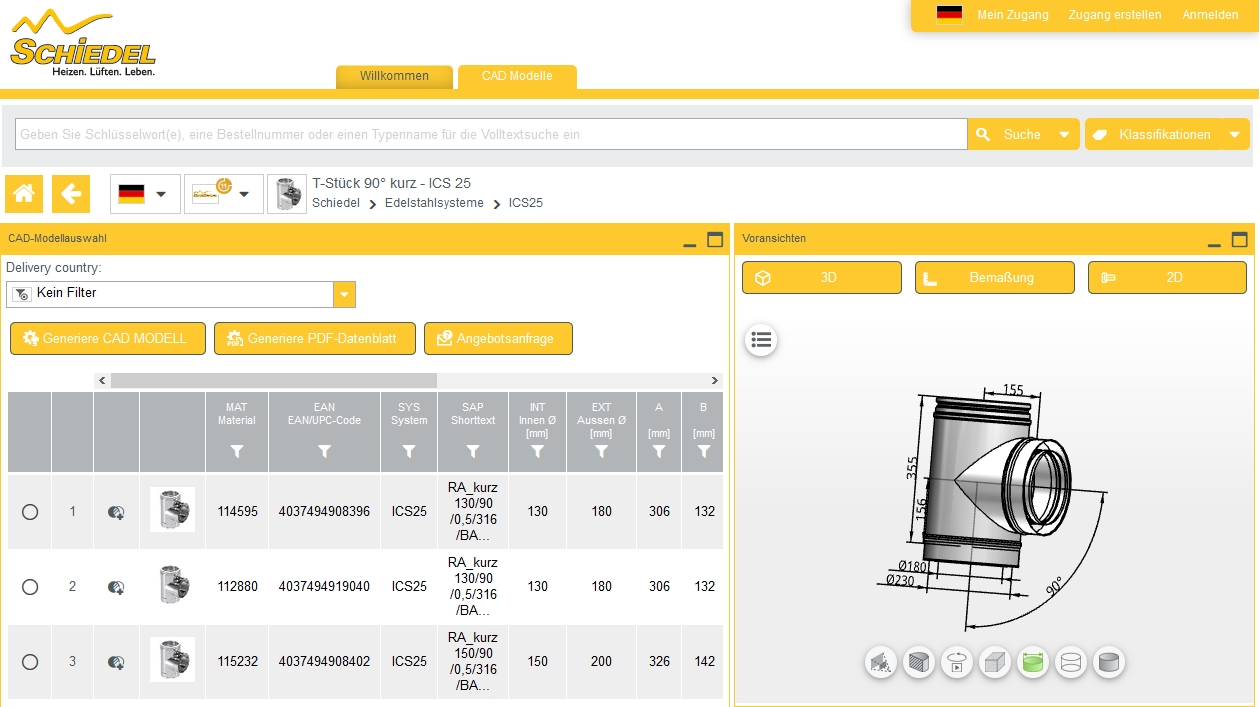The height and width of the screenshot is (707, 1260).
Task: Open the German flag language dropdown
Action: (145, 194)
